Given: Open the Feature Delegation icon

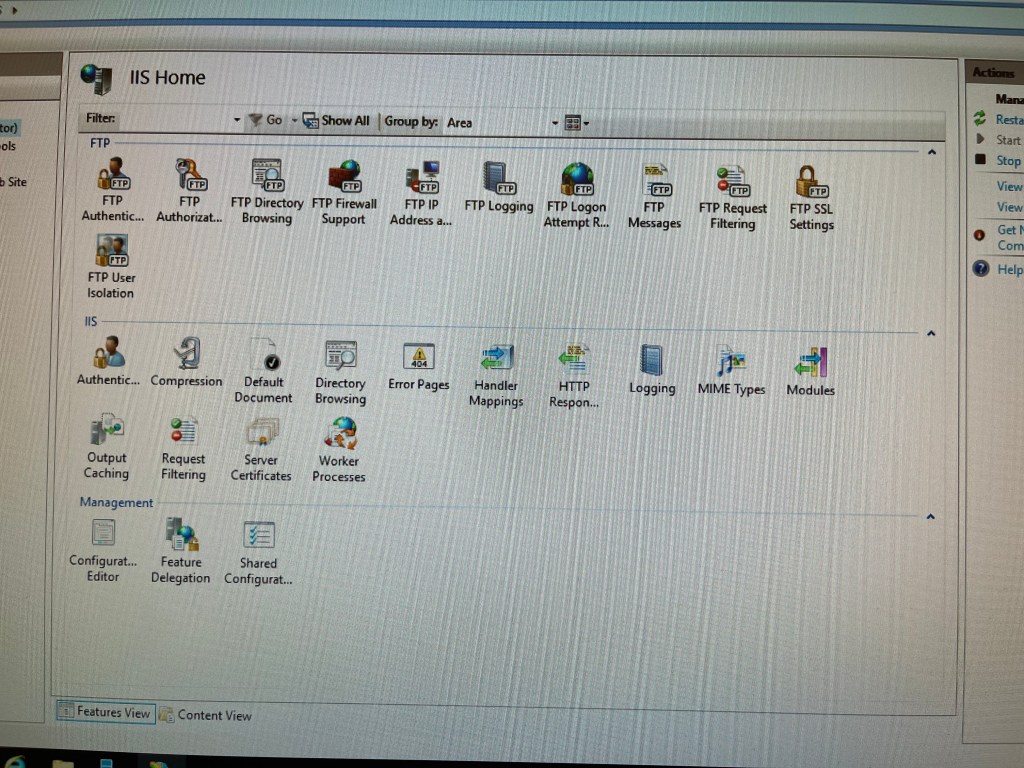Looking at the screenshot, I should tap(181, 535).
